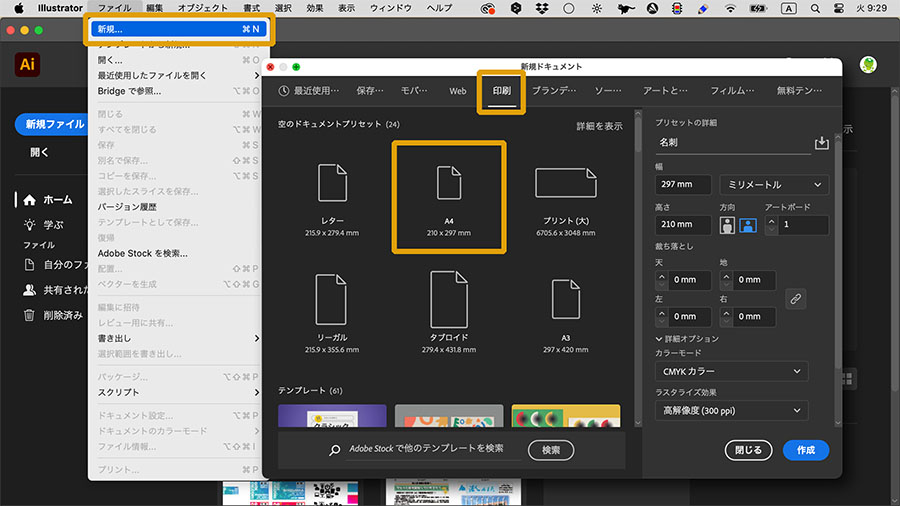Switch to the Web tab
The image size is (900, 506).
(x=457, y=91)
